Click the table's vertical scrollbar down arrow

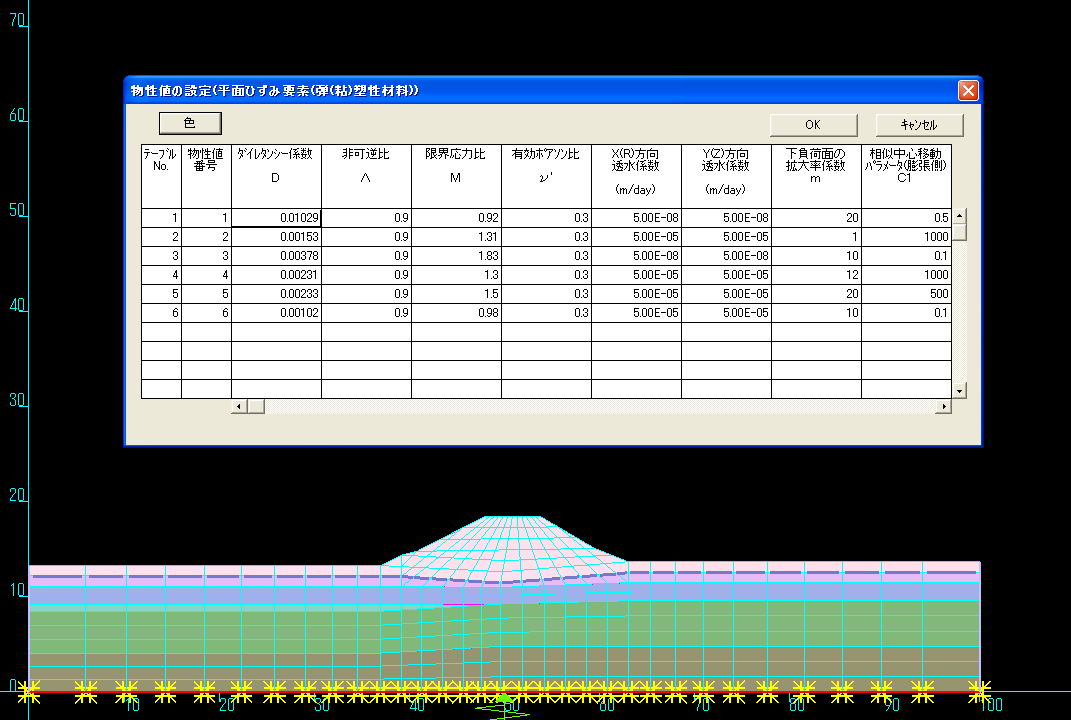tap(959, 391)
